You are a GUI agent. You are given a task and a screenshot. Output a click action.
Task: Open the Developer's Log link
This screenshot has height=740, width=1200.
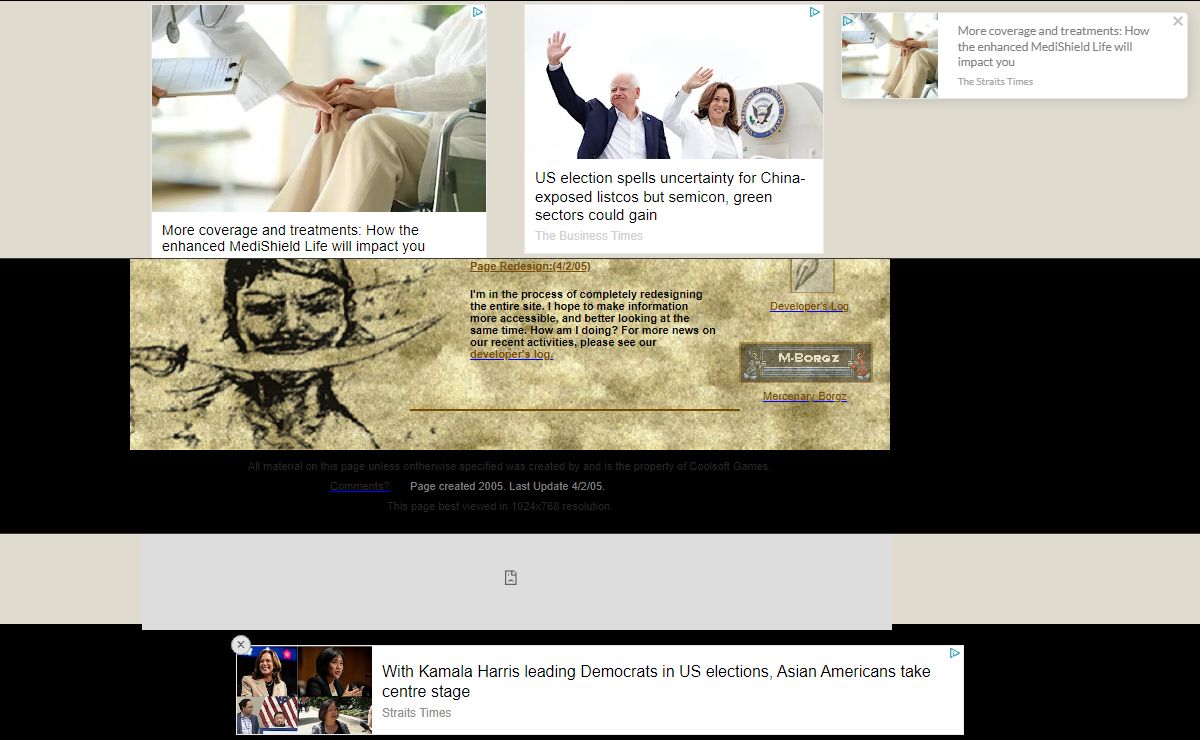click(809, 306)
